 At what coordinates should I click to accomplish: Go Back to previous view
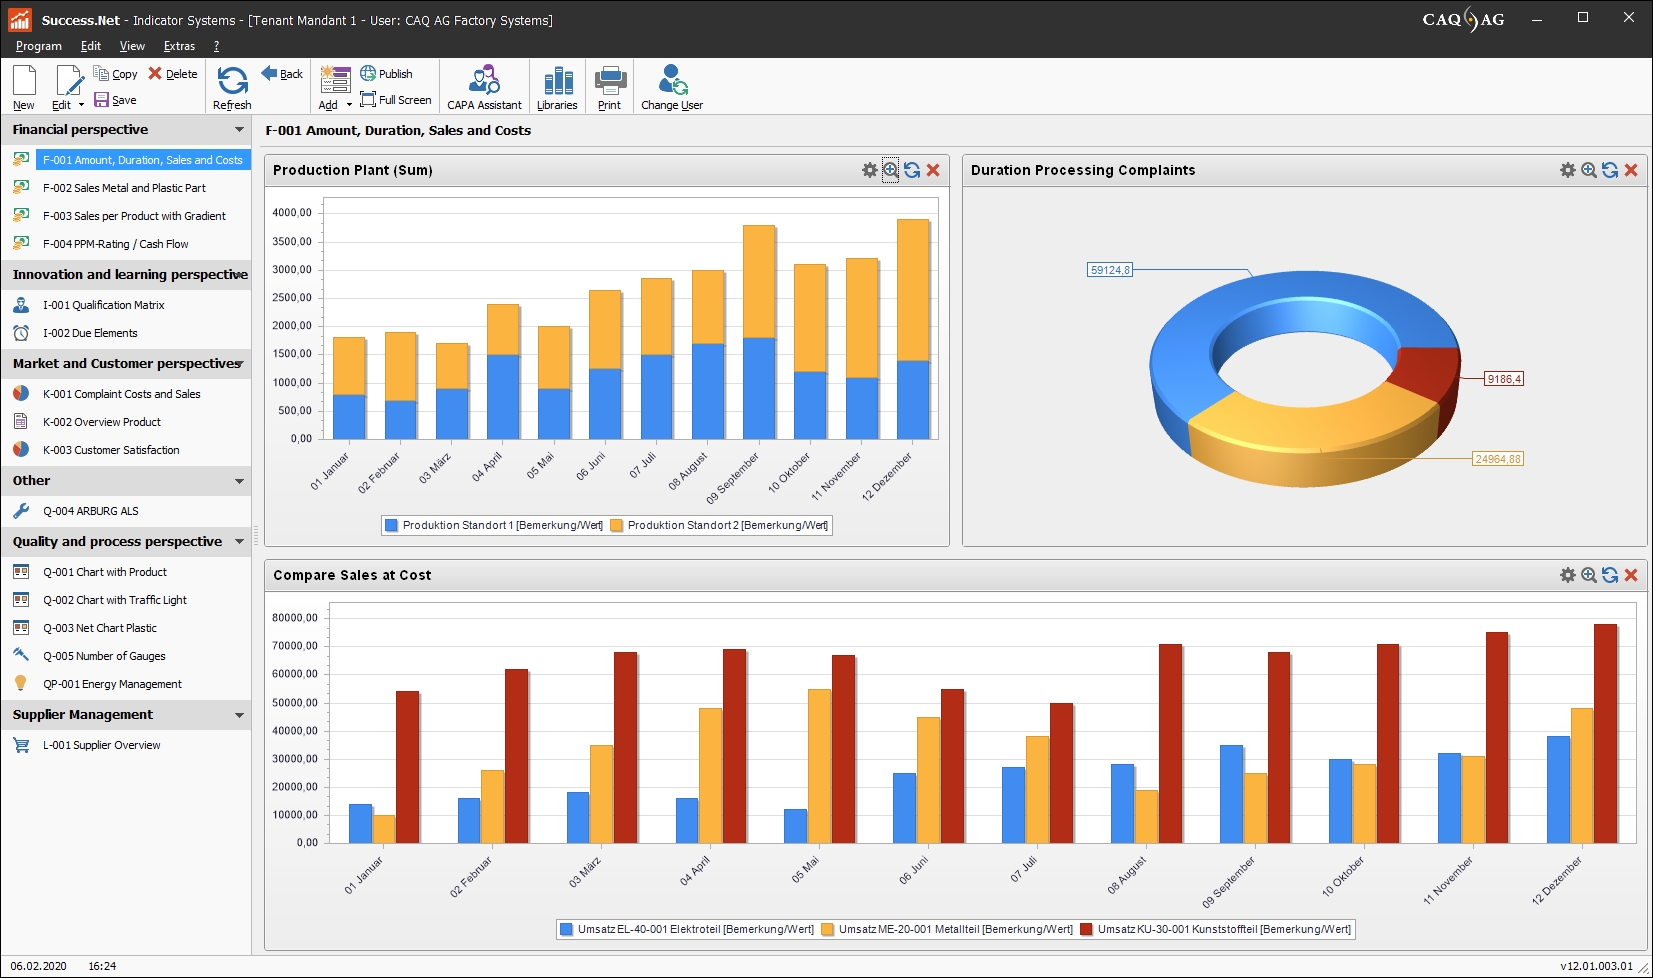pos(282,74)
